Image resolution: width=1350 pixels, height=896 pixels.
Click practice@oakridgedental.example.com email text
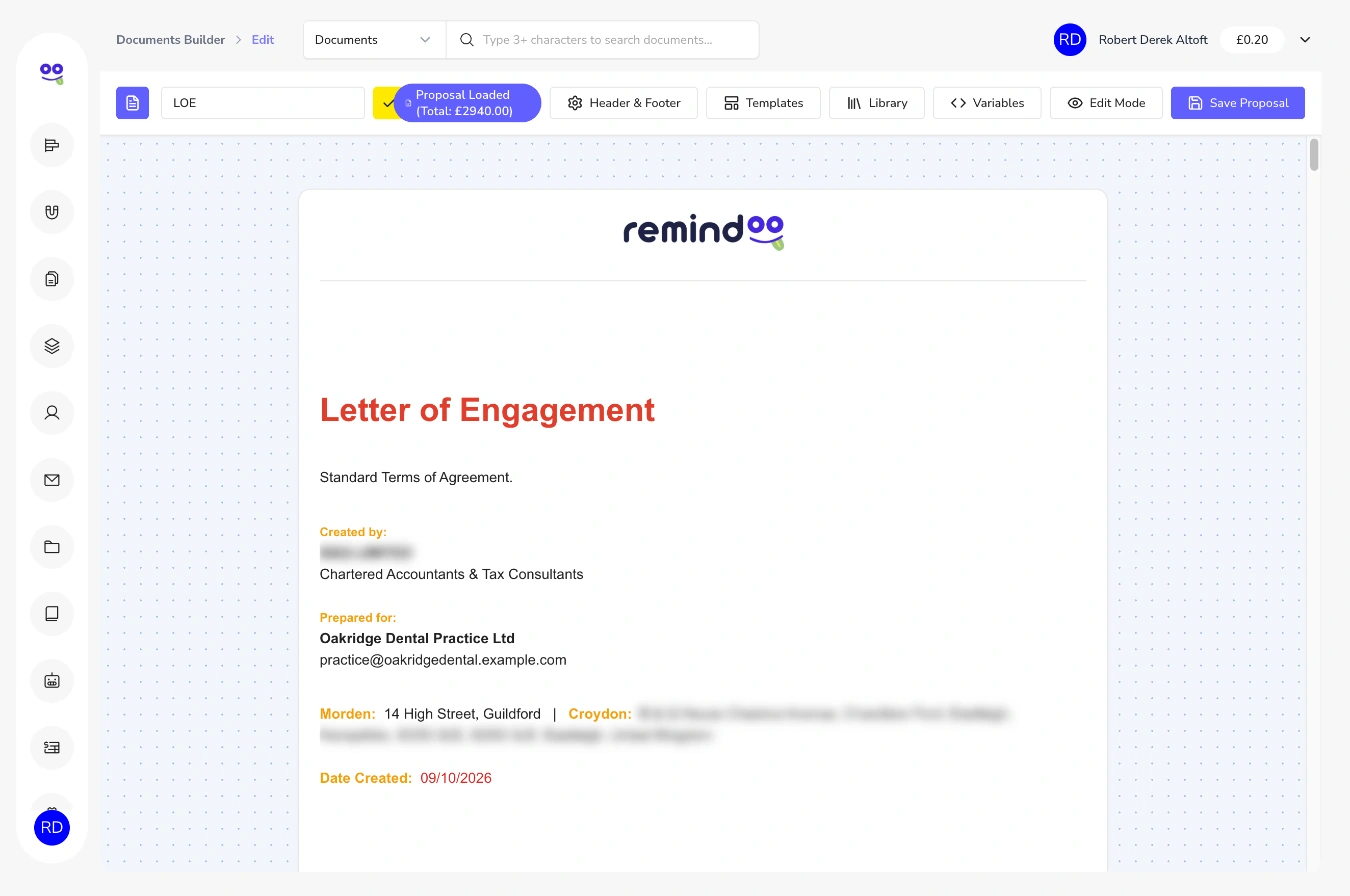[x=443, y=660]
